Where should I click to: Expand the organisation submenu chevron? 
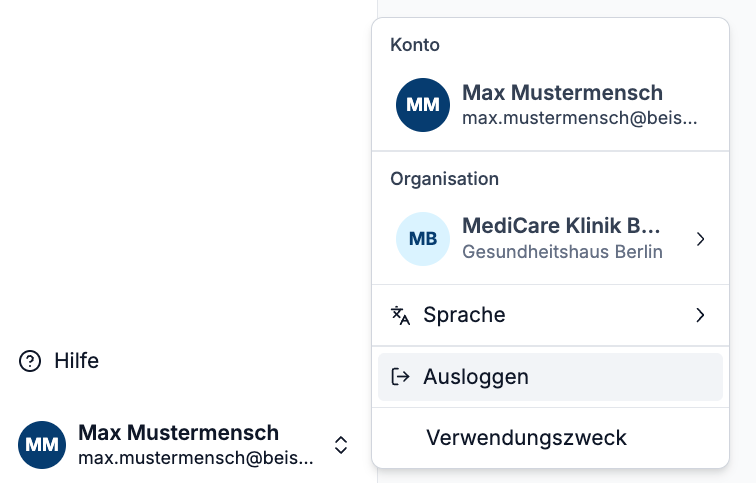[700, 239]
